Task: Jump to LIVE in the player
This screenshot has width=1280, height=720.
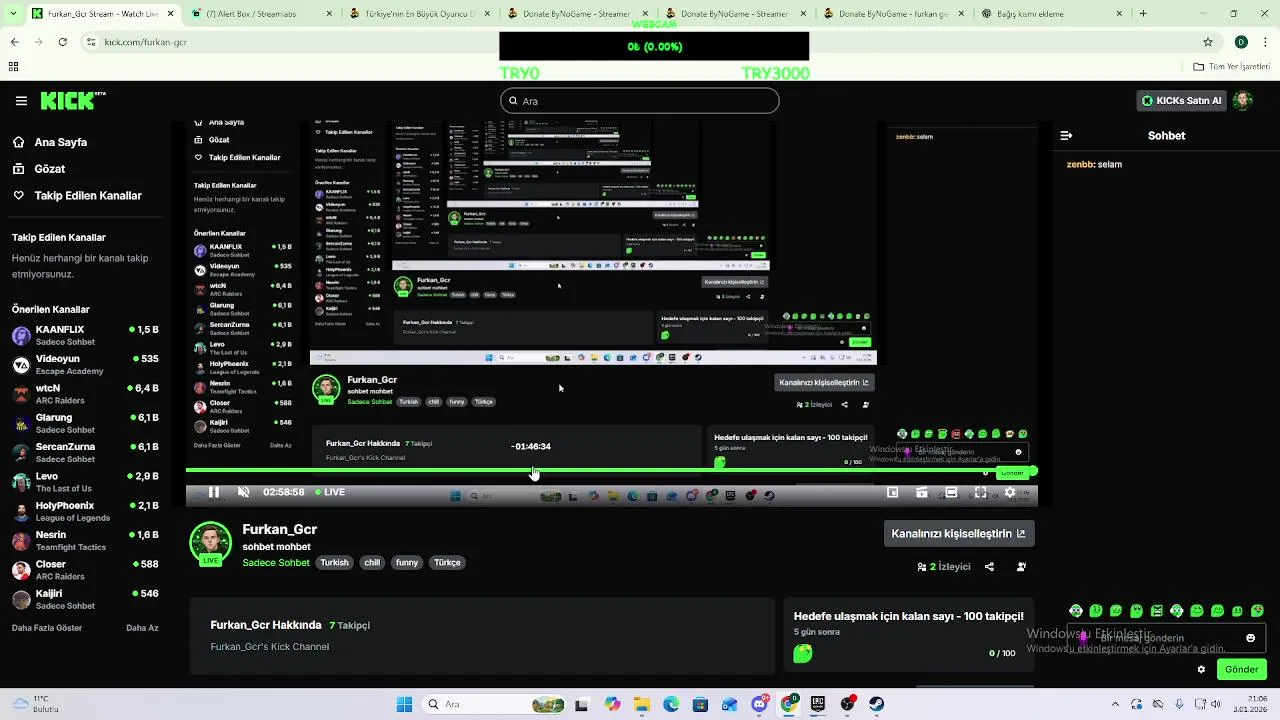Action: (x=330, y=492)
